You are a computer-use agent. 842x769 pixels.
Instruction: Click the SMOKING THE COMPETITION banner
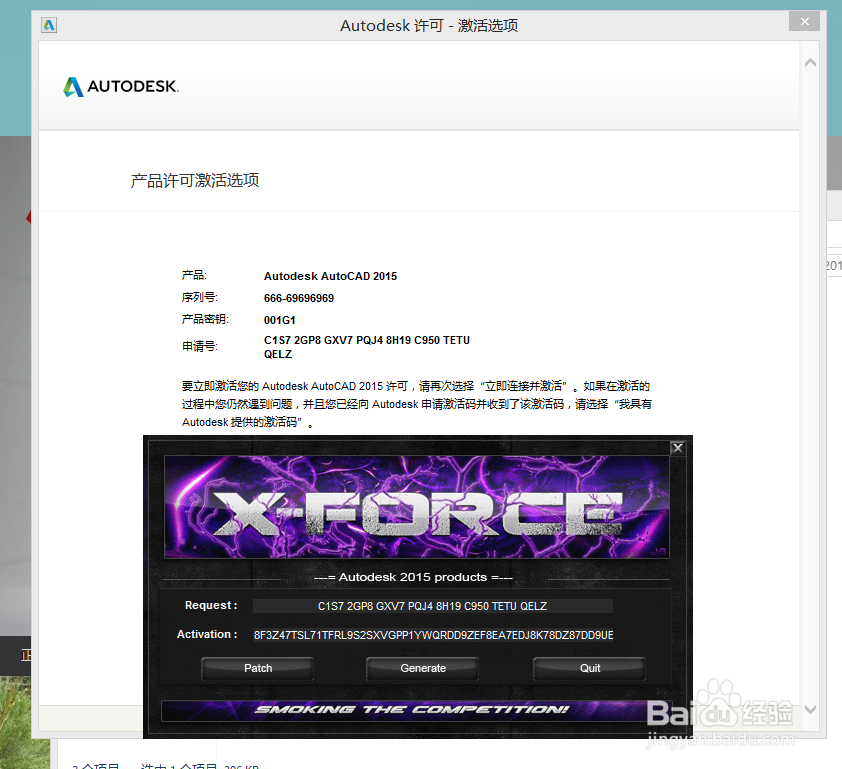(416, 709)
